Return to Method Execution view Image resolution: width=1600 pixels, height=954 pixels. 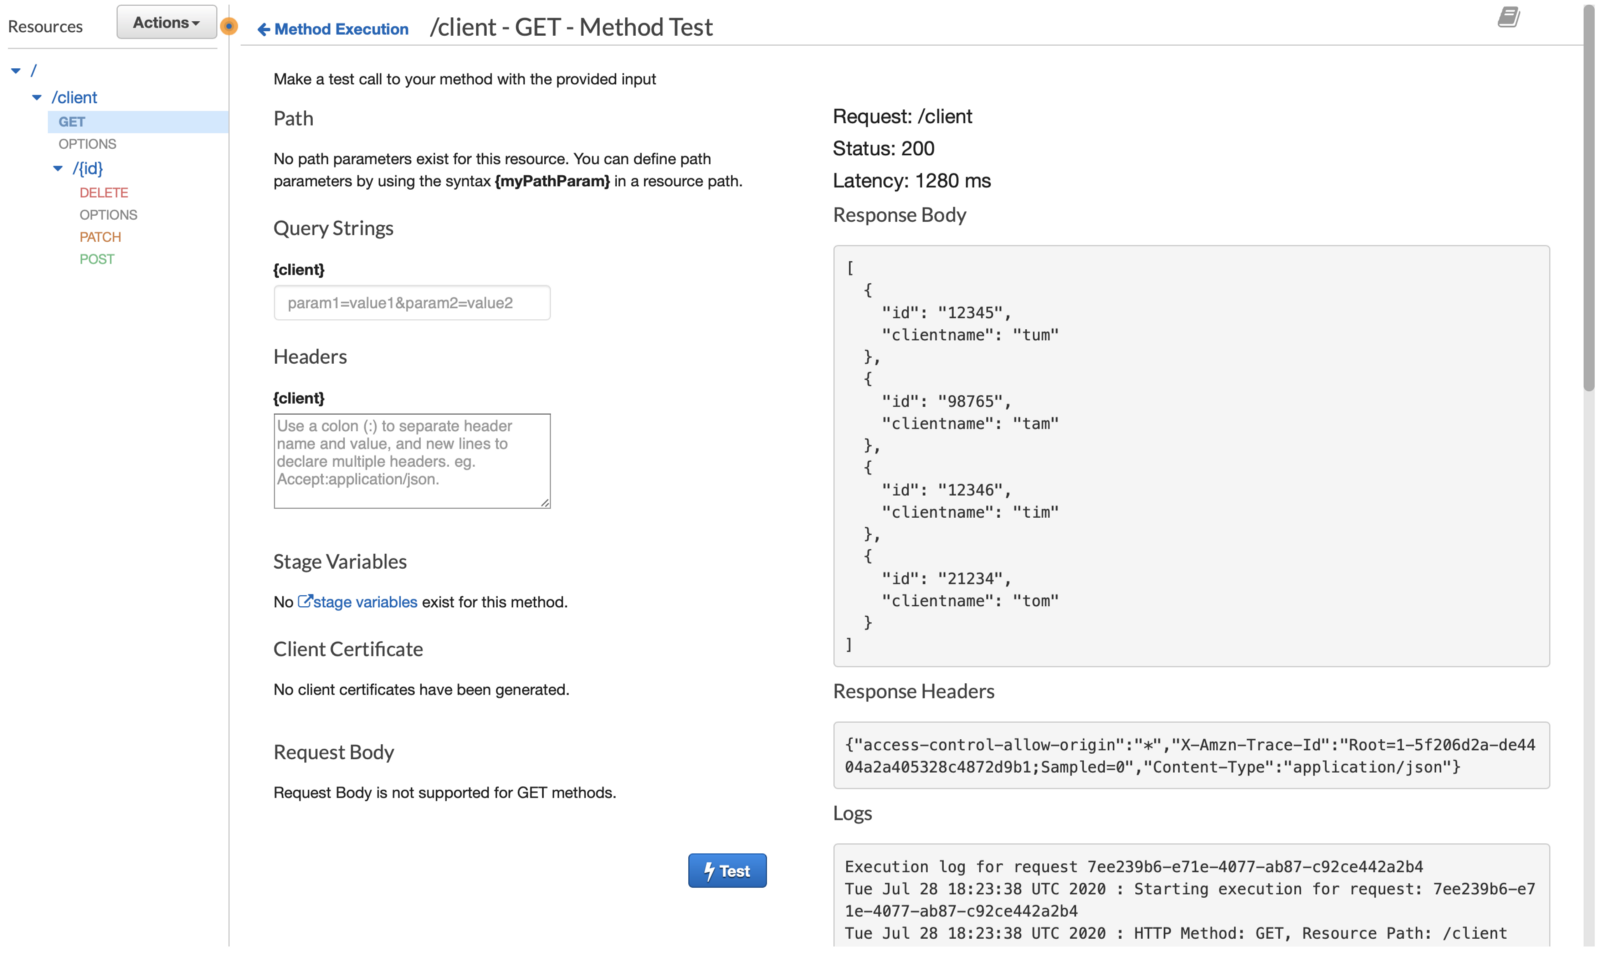tap(342, 29)
